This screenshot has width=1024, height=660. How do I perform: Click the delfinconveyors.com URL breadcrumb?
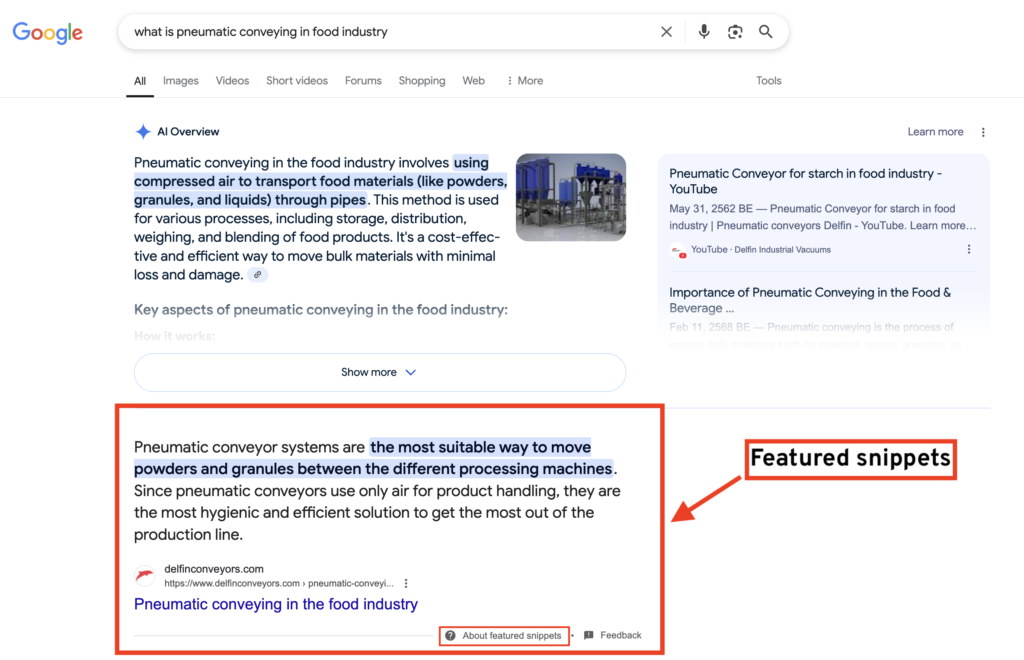tap(279, 583)
